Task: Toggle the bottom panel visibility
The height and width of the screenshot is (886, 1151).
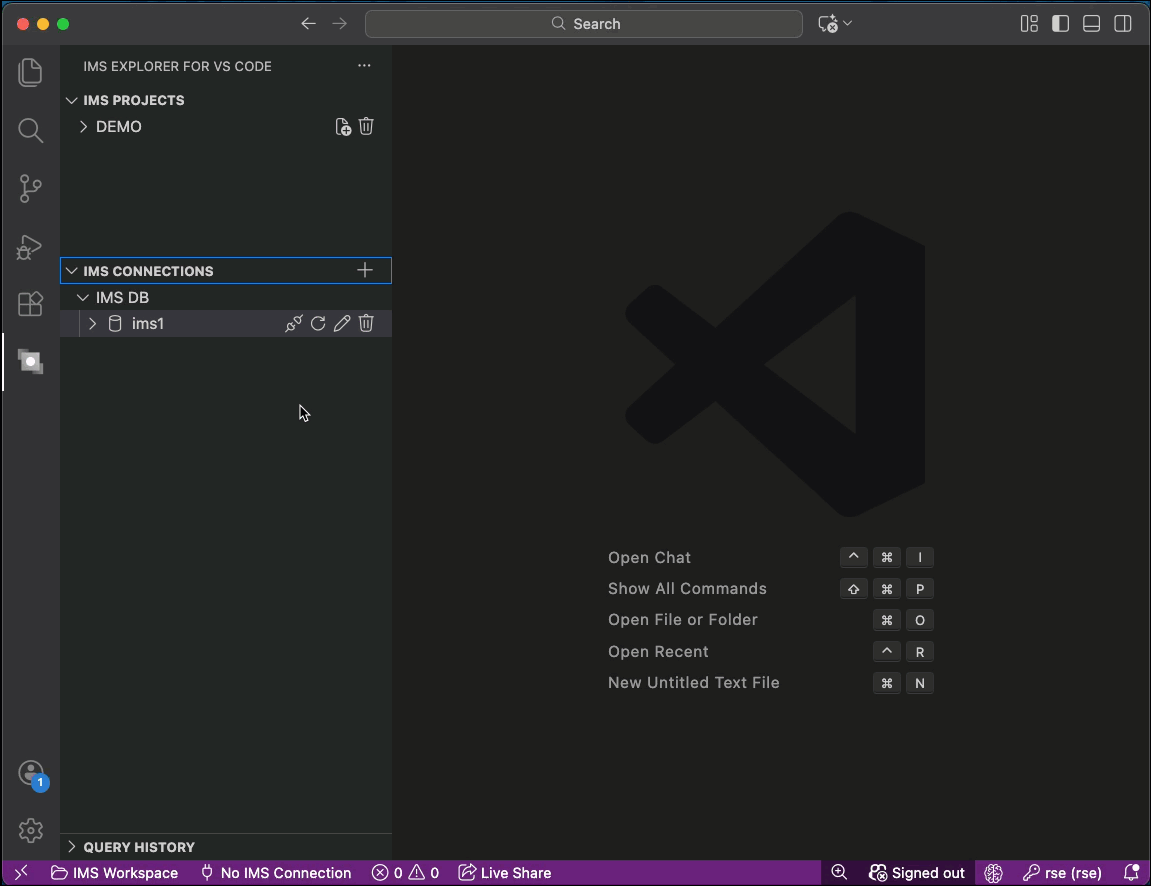Action: tap(1092, 24)
